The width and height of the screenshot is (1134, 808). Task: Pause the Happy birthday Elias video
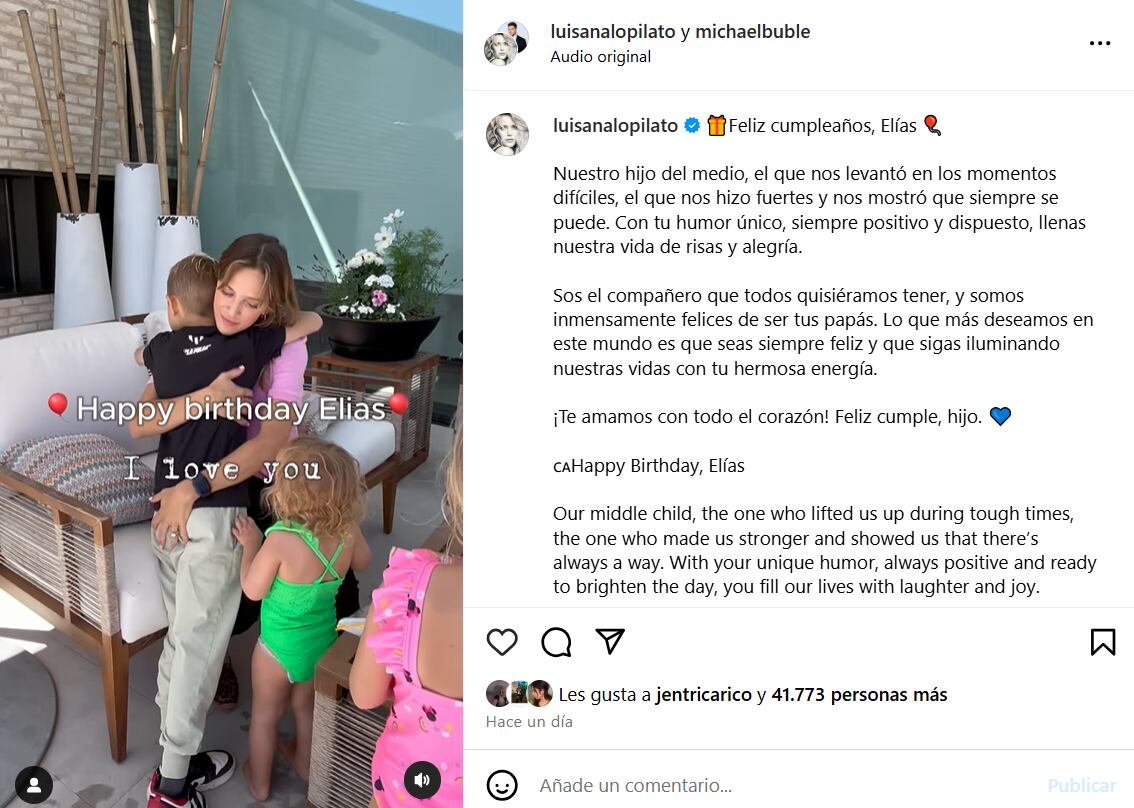[231, 404]
